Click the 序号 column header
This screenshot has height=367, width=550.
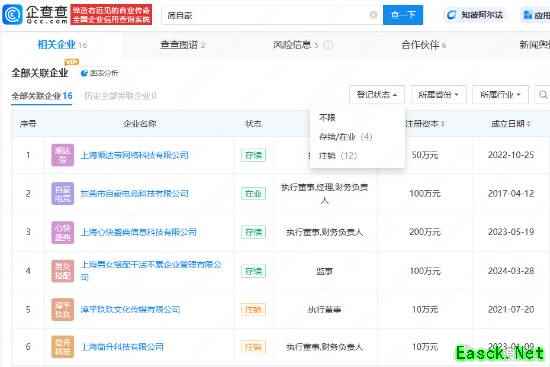(28, 124)
